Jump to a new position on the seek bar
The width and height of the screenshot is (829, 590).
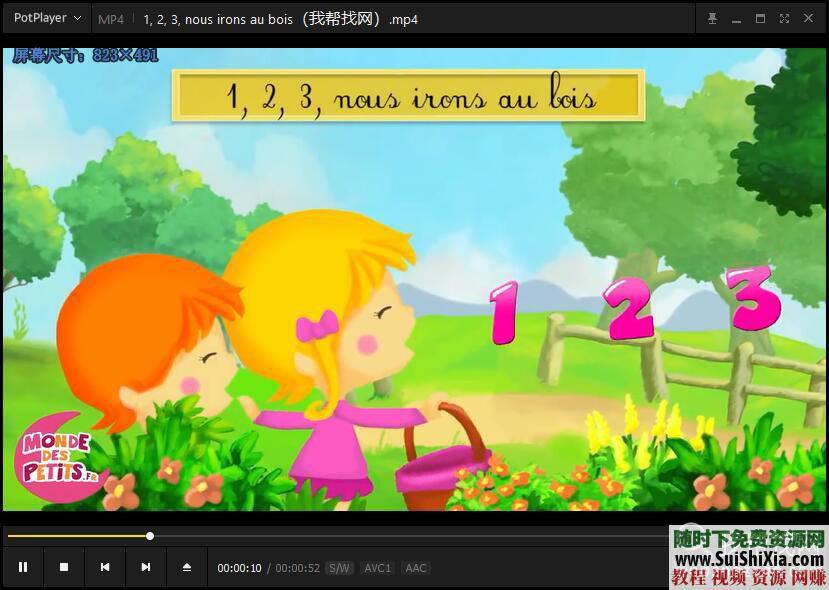[x=400, y=536]
